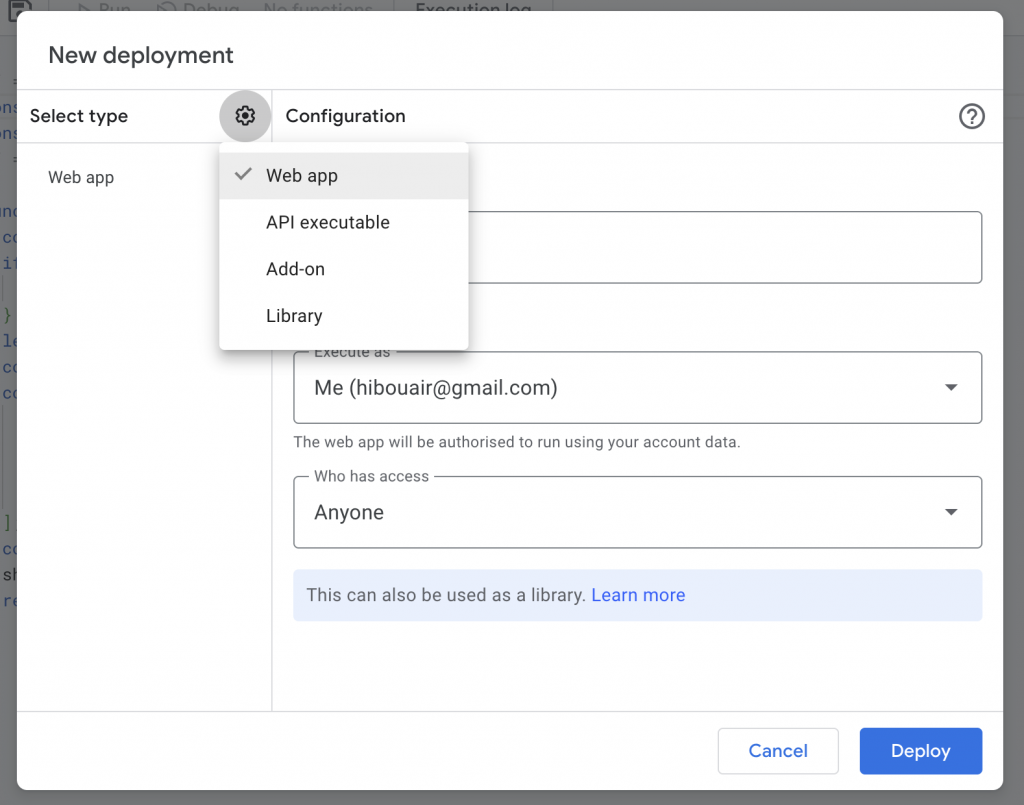Click the gear icon beside Select type
Viewport: 1024px width, 805px height.
coord(245,116)
